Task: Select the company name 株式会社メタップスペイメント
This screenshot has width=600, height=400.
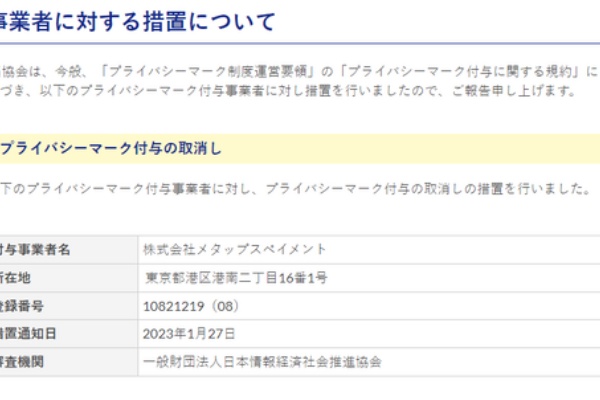Action: [234, 249]
